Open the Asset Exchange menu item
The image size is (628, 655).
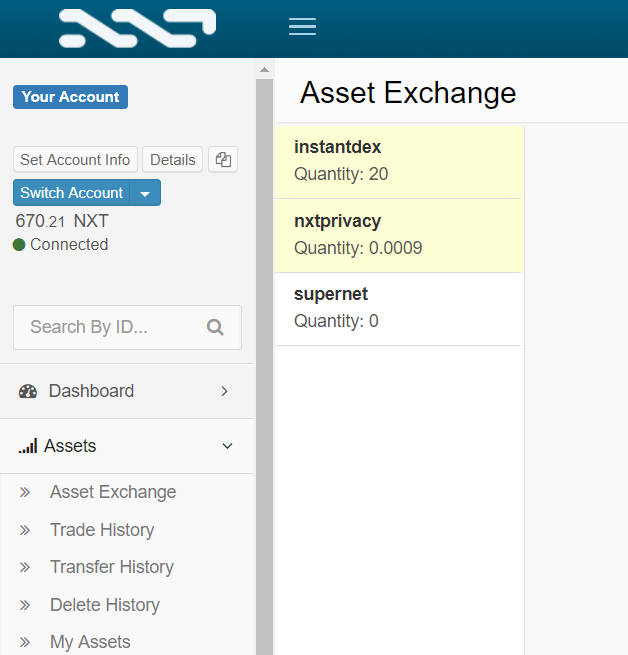click(x=113, y=492)
